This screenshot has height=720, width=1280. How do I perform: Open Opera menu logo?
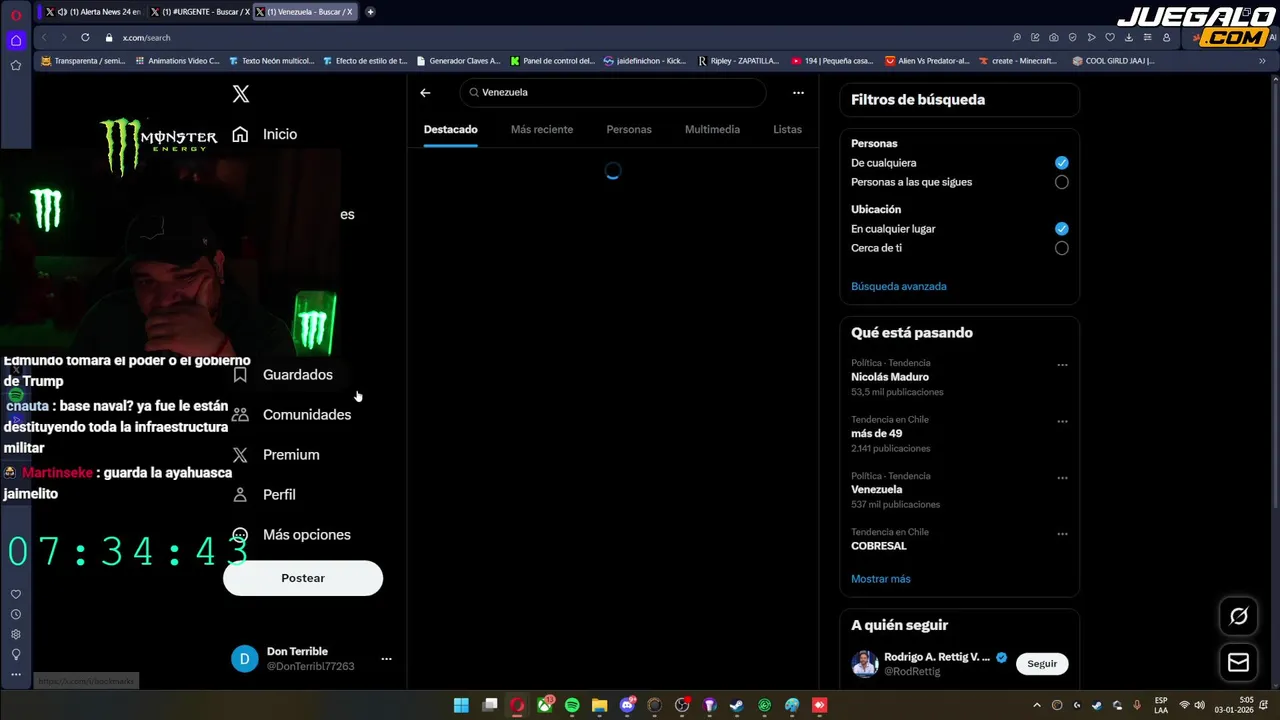(x=16, y=14)
